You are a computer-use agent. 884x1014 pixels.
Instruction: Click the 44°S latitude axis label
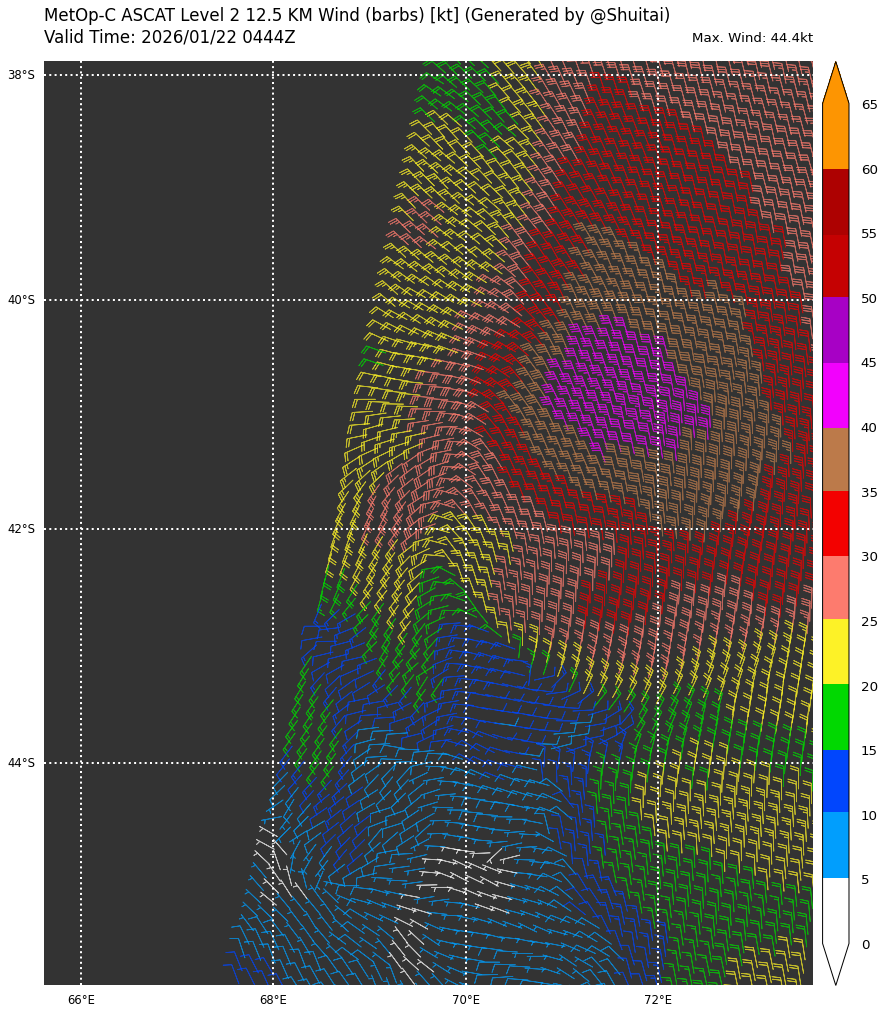tap(21, 763)
